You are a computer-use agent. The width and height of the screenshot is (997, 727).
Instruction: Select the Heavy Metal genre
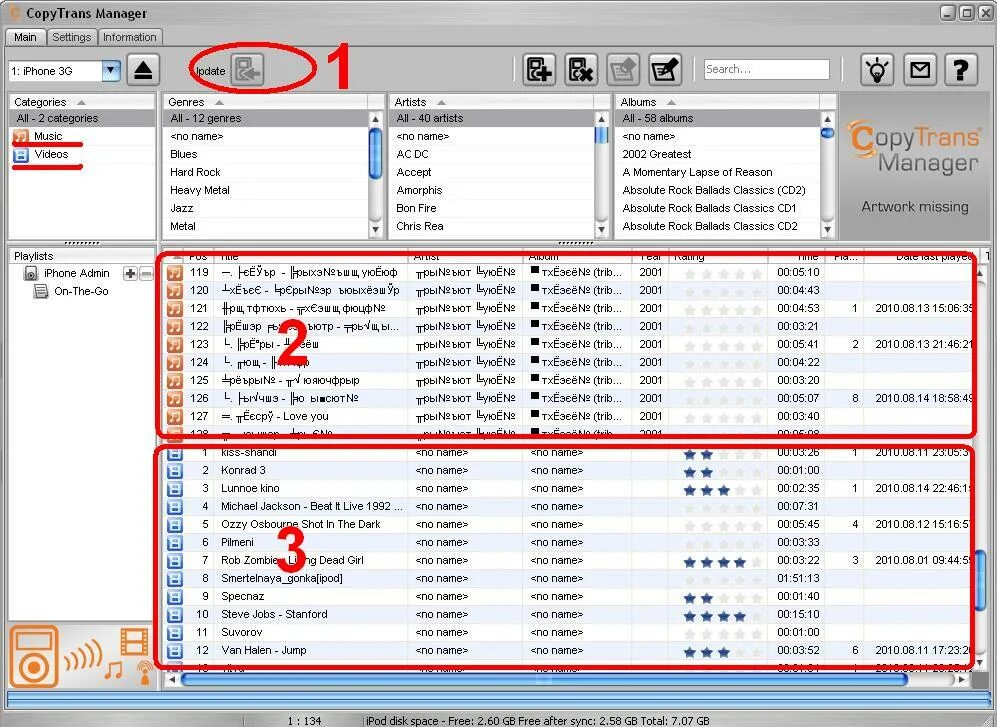coord(266,190)
